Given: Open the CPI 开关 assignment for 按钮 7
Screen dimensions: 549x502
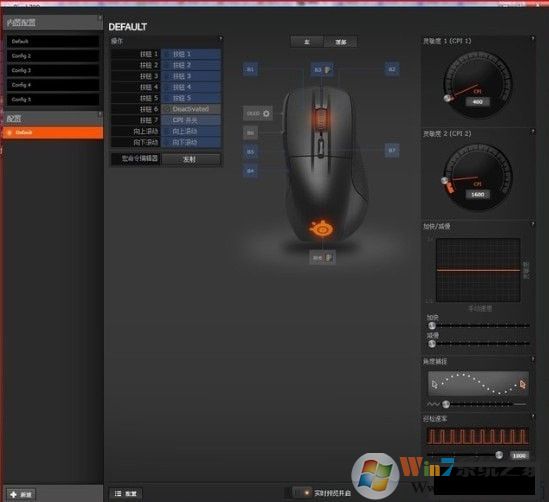Looking at the screenshot, I should coord(191,120).
